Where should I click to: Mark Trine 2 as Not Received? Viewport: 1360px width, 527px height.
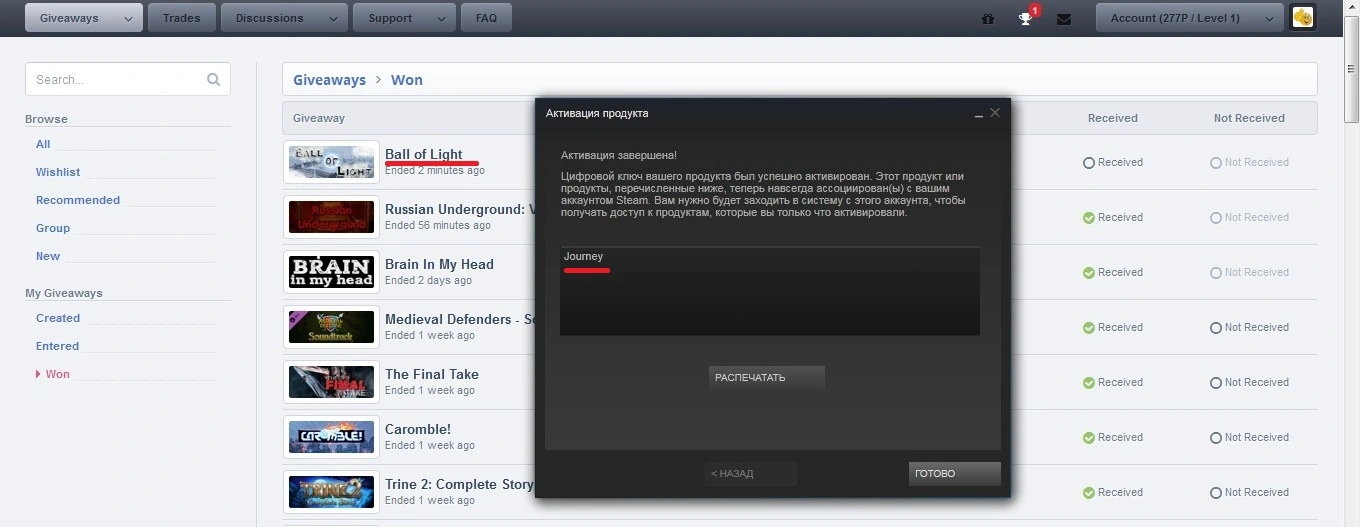(1249, 492)
